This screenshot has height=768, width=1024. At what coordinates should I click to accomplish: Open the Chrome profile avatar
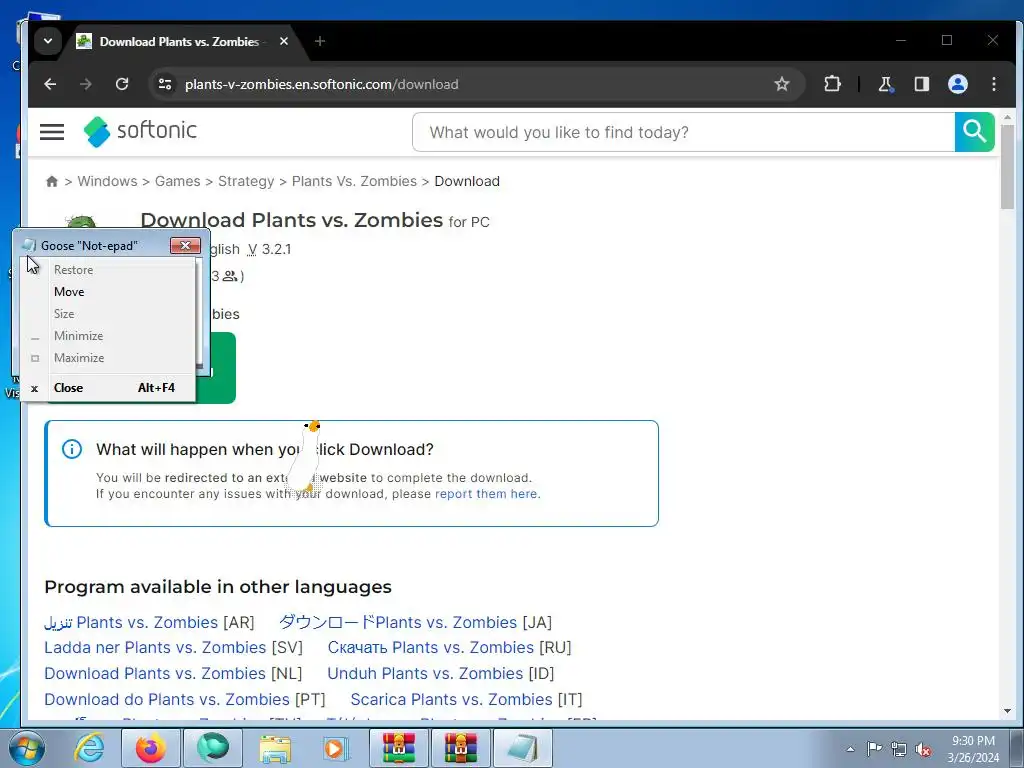coord(957,84)
